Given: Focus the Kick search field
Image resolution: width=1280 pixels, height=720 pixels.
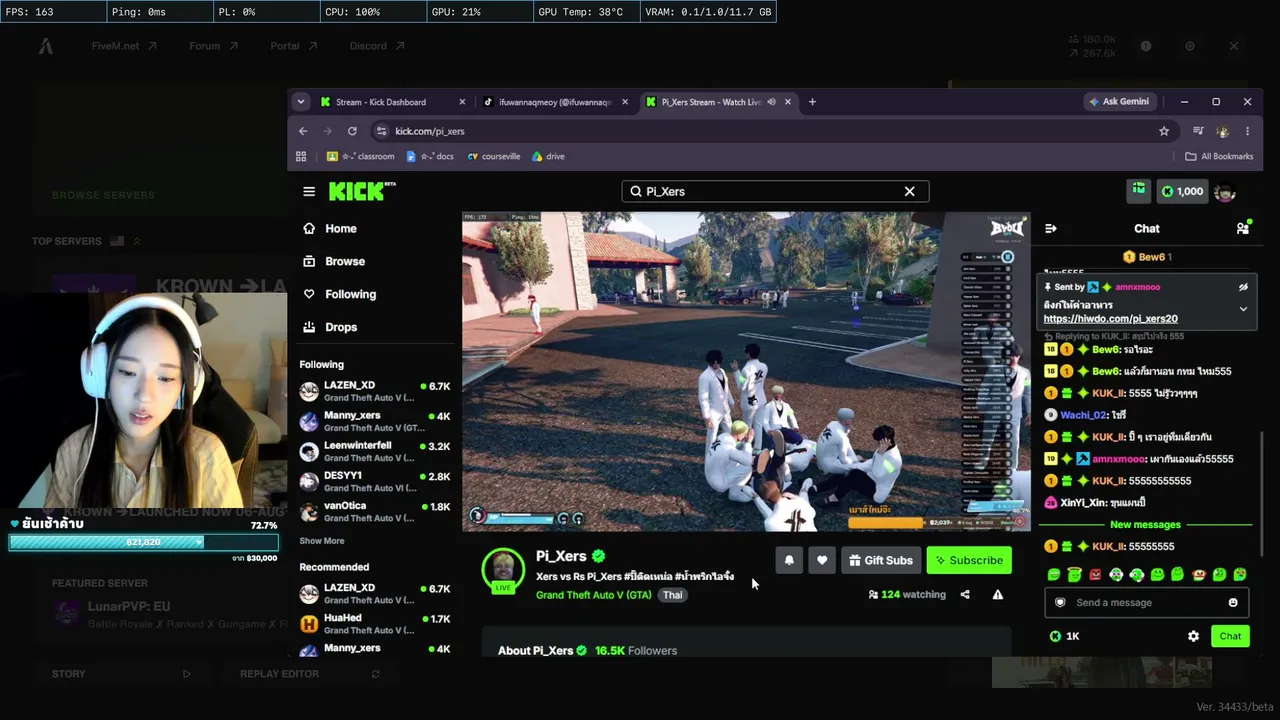Looking at the screenshot, I should (775, 191).
